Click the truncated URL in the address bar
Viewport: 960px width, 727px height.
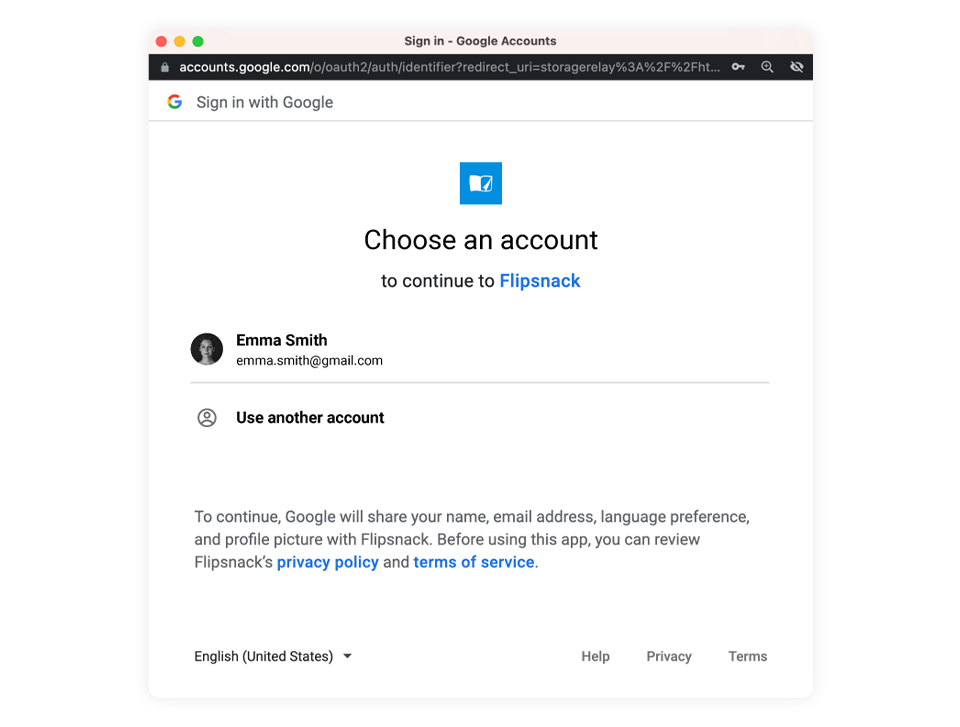pos(450,66)
